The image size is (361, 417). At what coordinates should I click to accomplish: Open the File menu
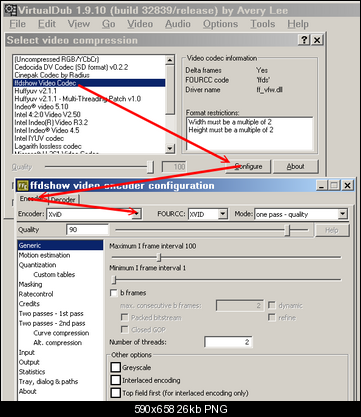pos(17,24)
